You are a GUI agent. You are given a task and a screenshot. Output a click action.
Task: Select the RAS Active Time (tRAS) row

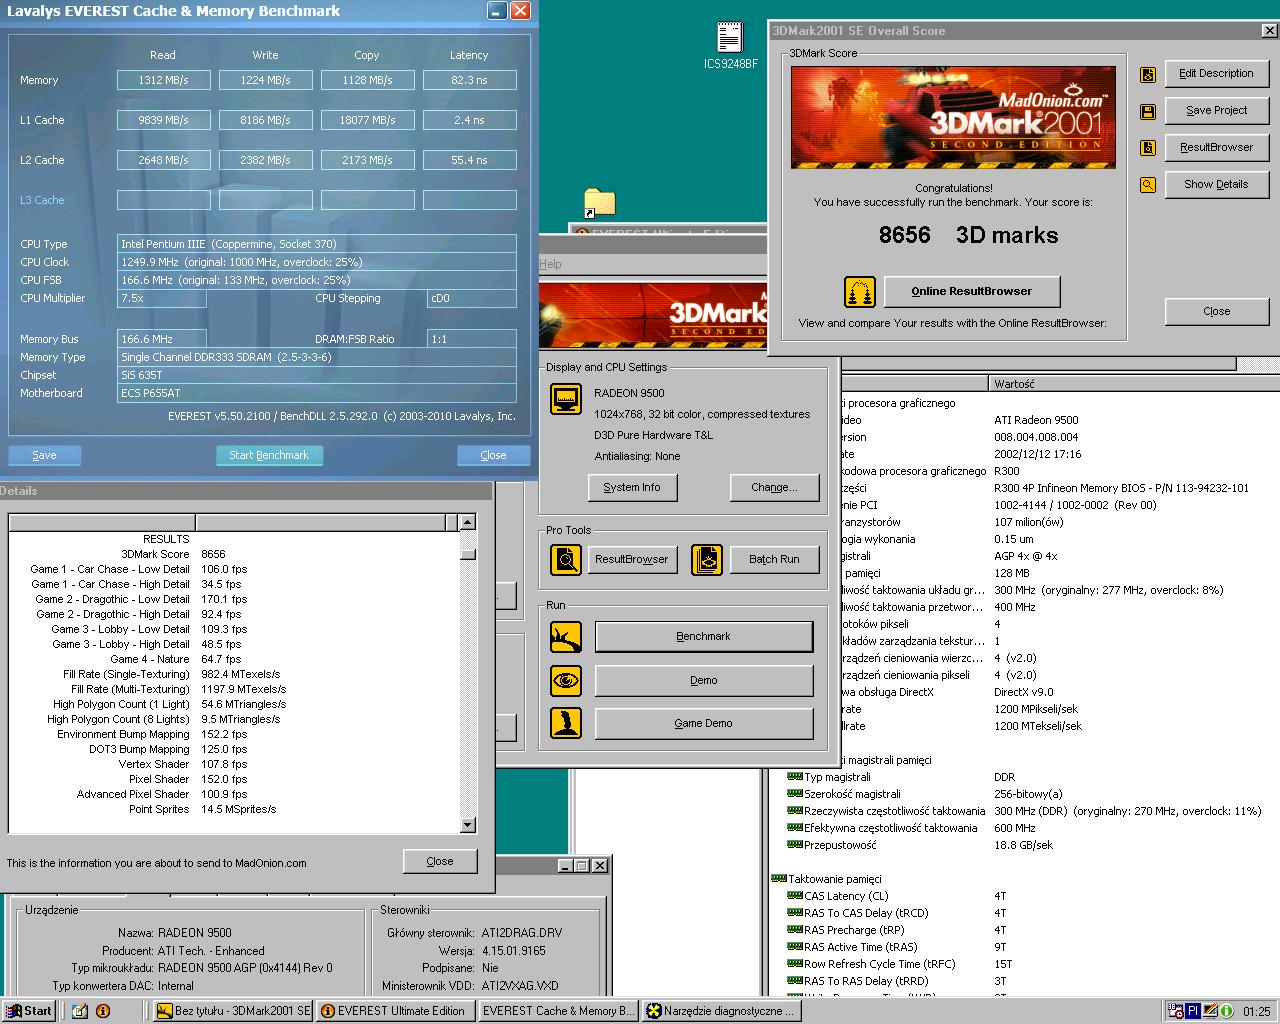point(1025,948)
